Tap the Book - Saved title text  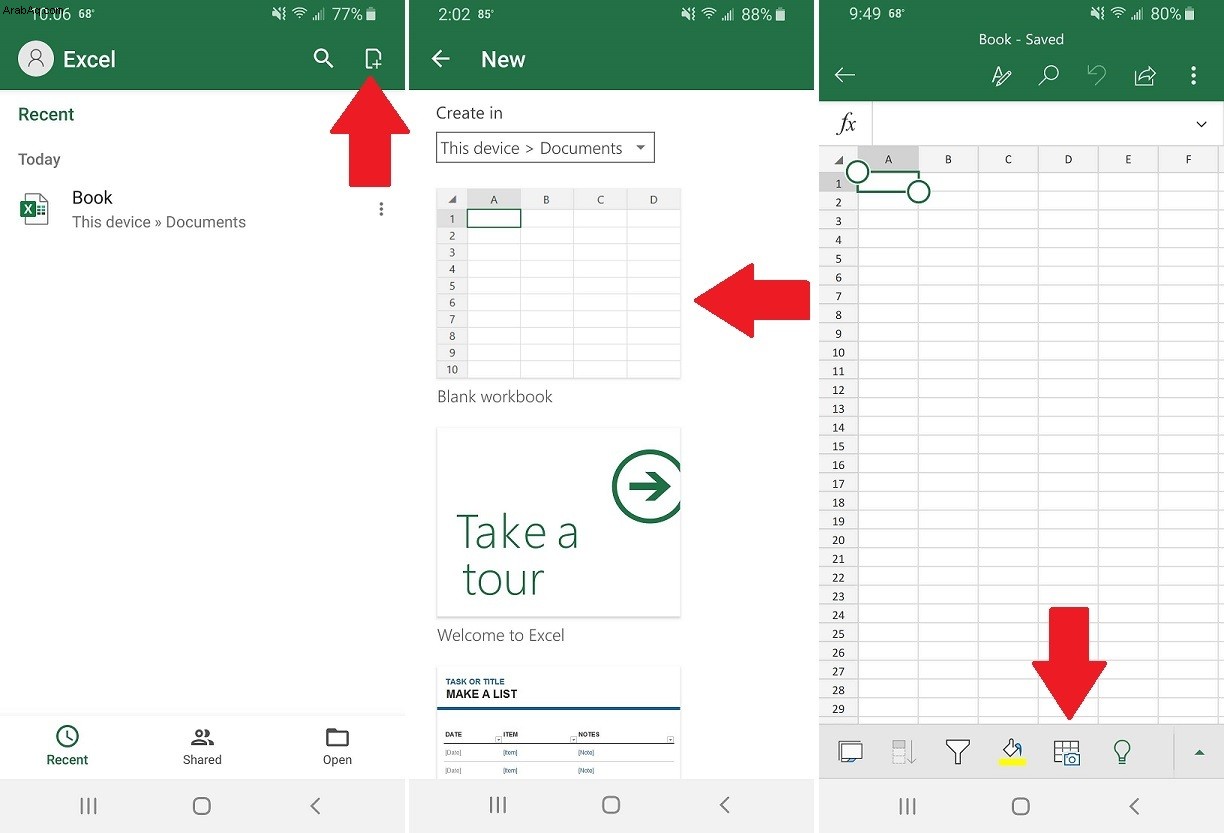(x=1020, y=39)
